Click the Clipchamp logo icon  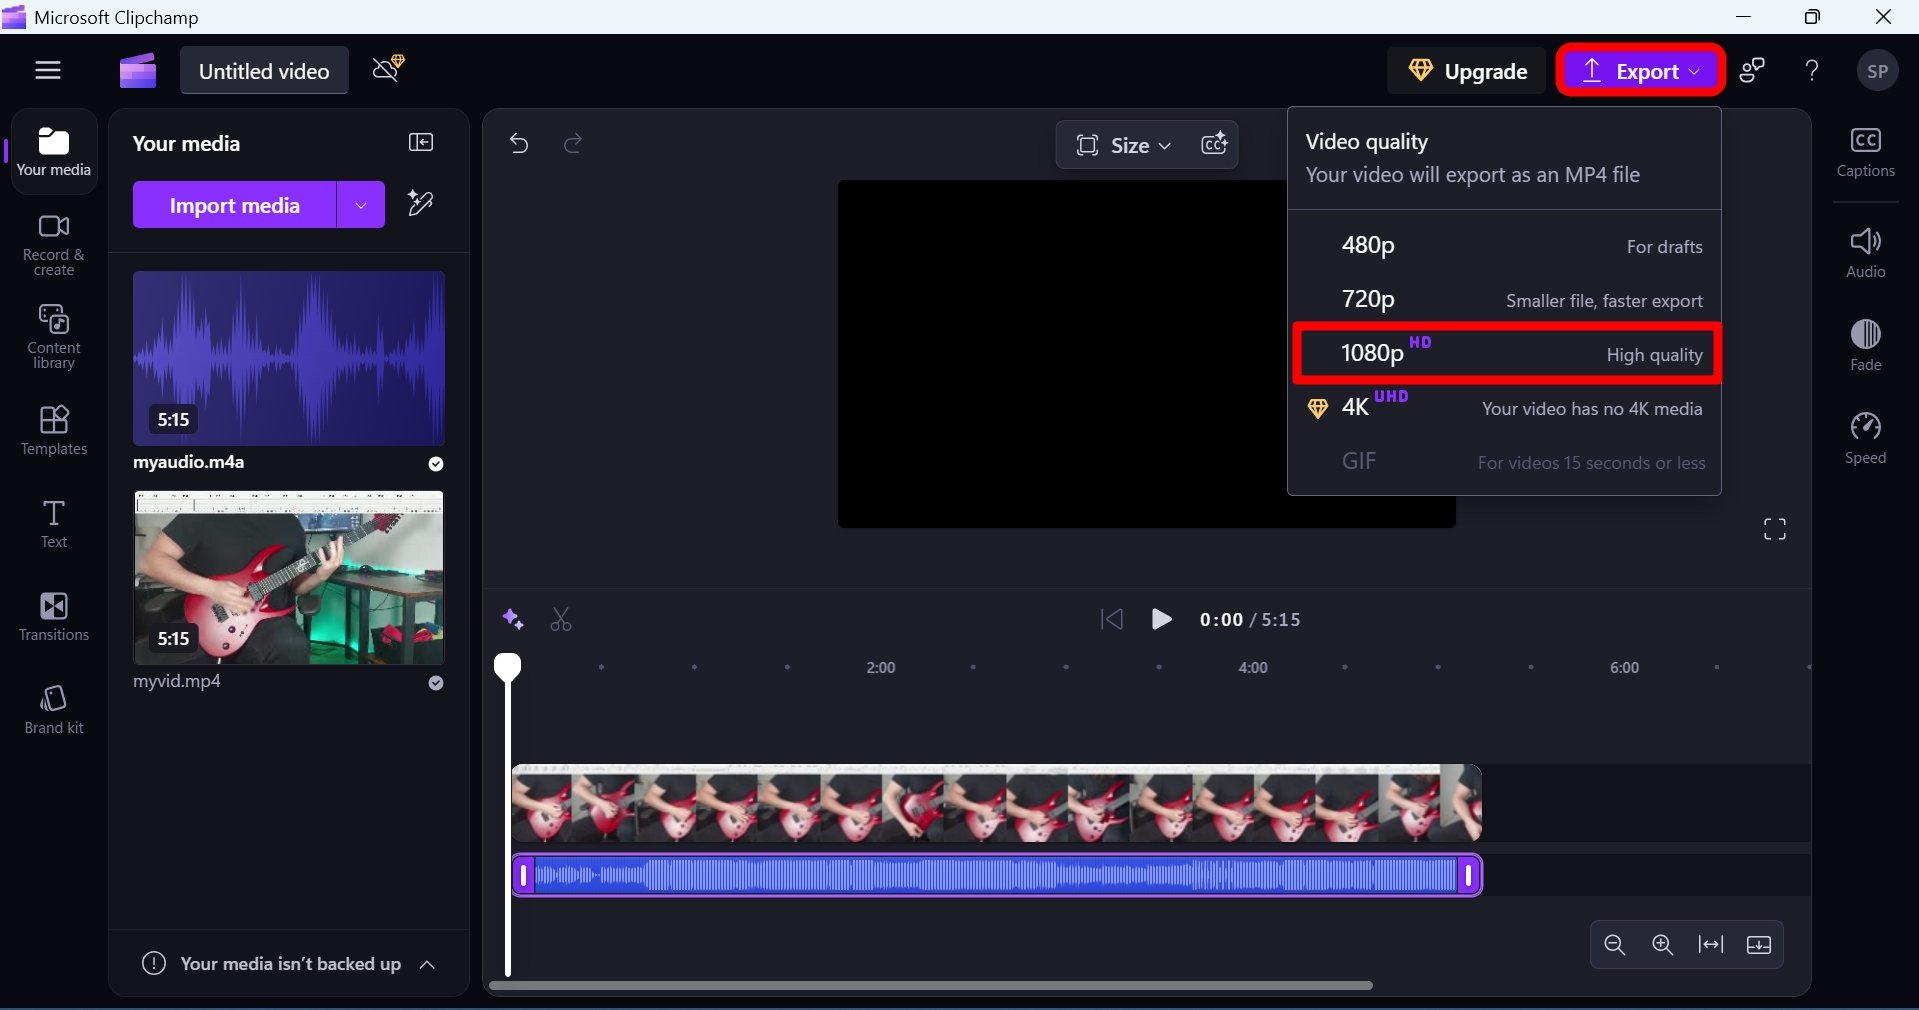coord(138,70)
